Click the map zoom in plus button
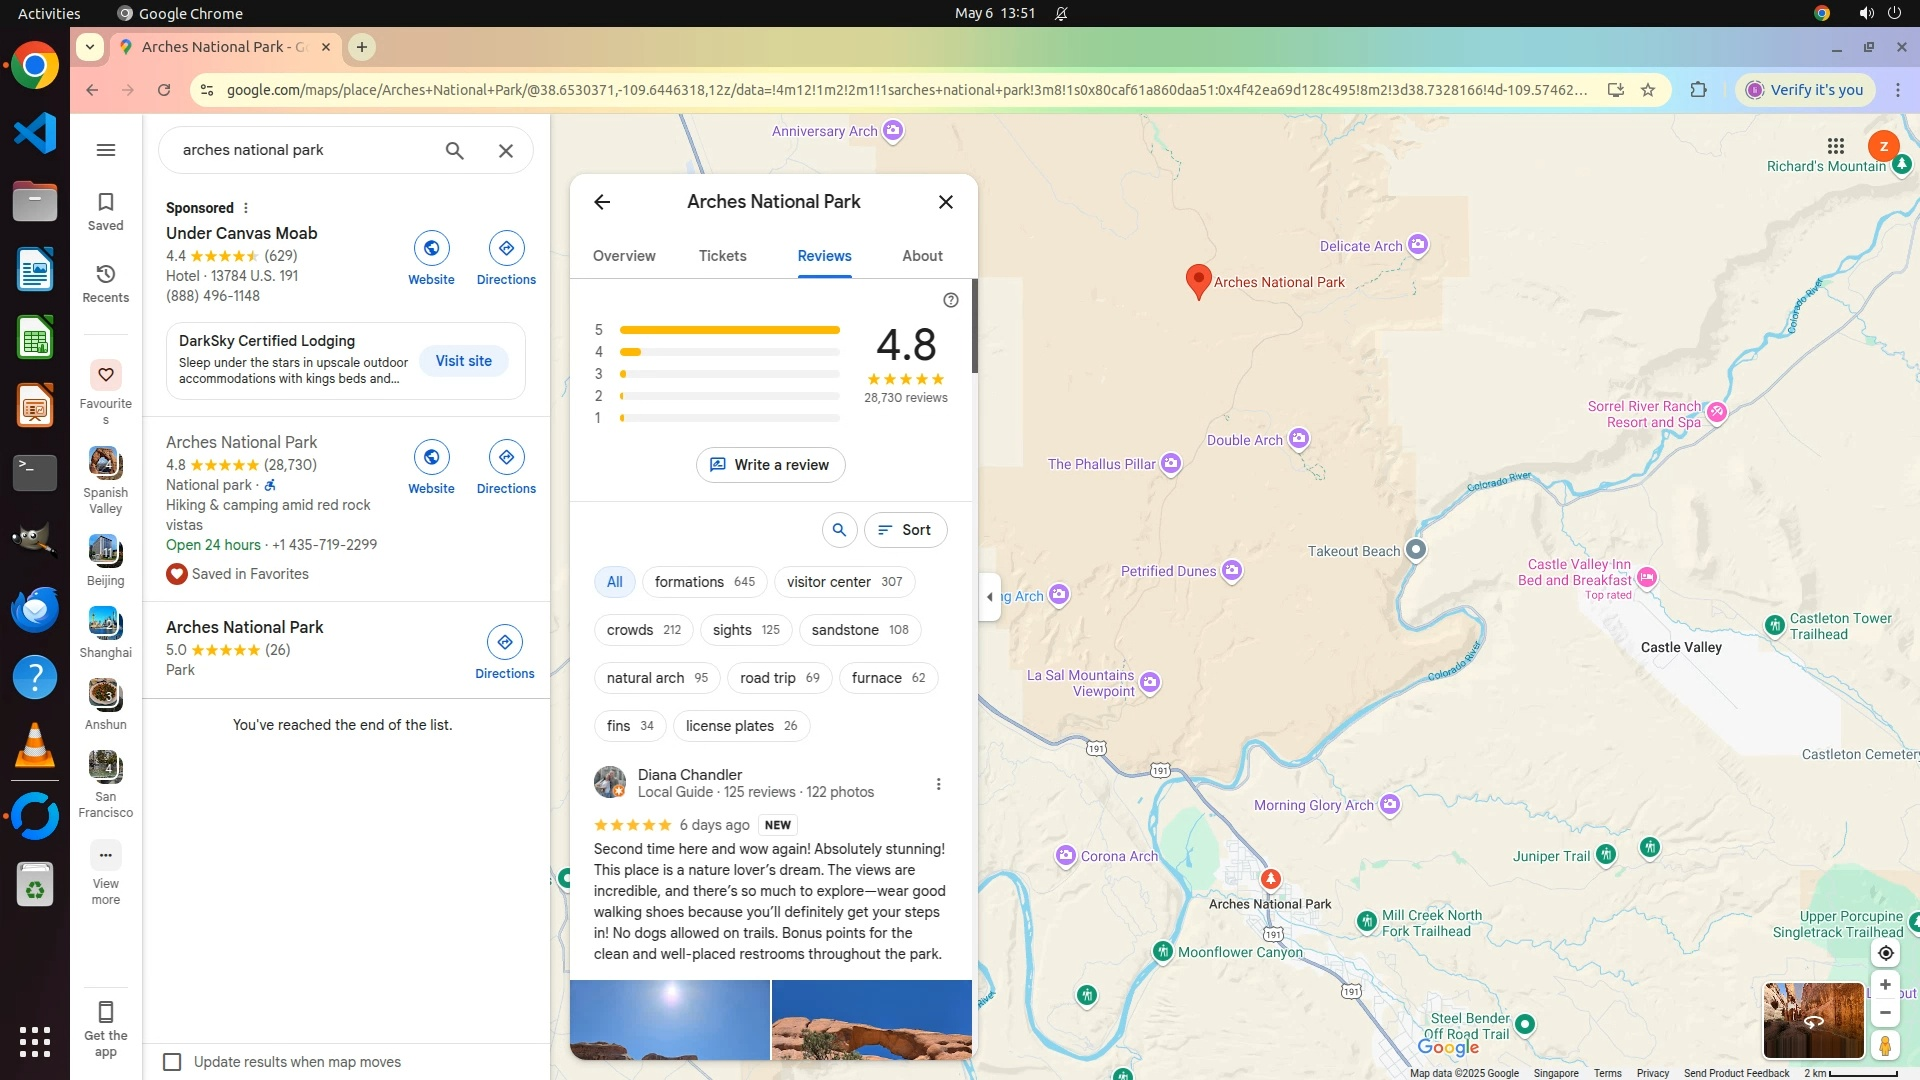 pyautogui.click(x=1885, y=985)
